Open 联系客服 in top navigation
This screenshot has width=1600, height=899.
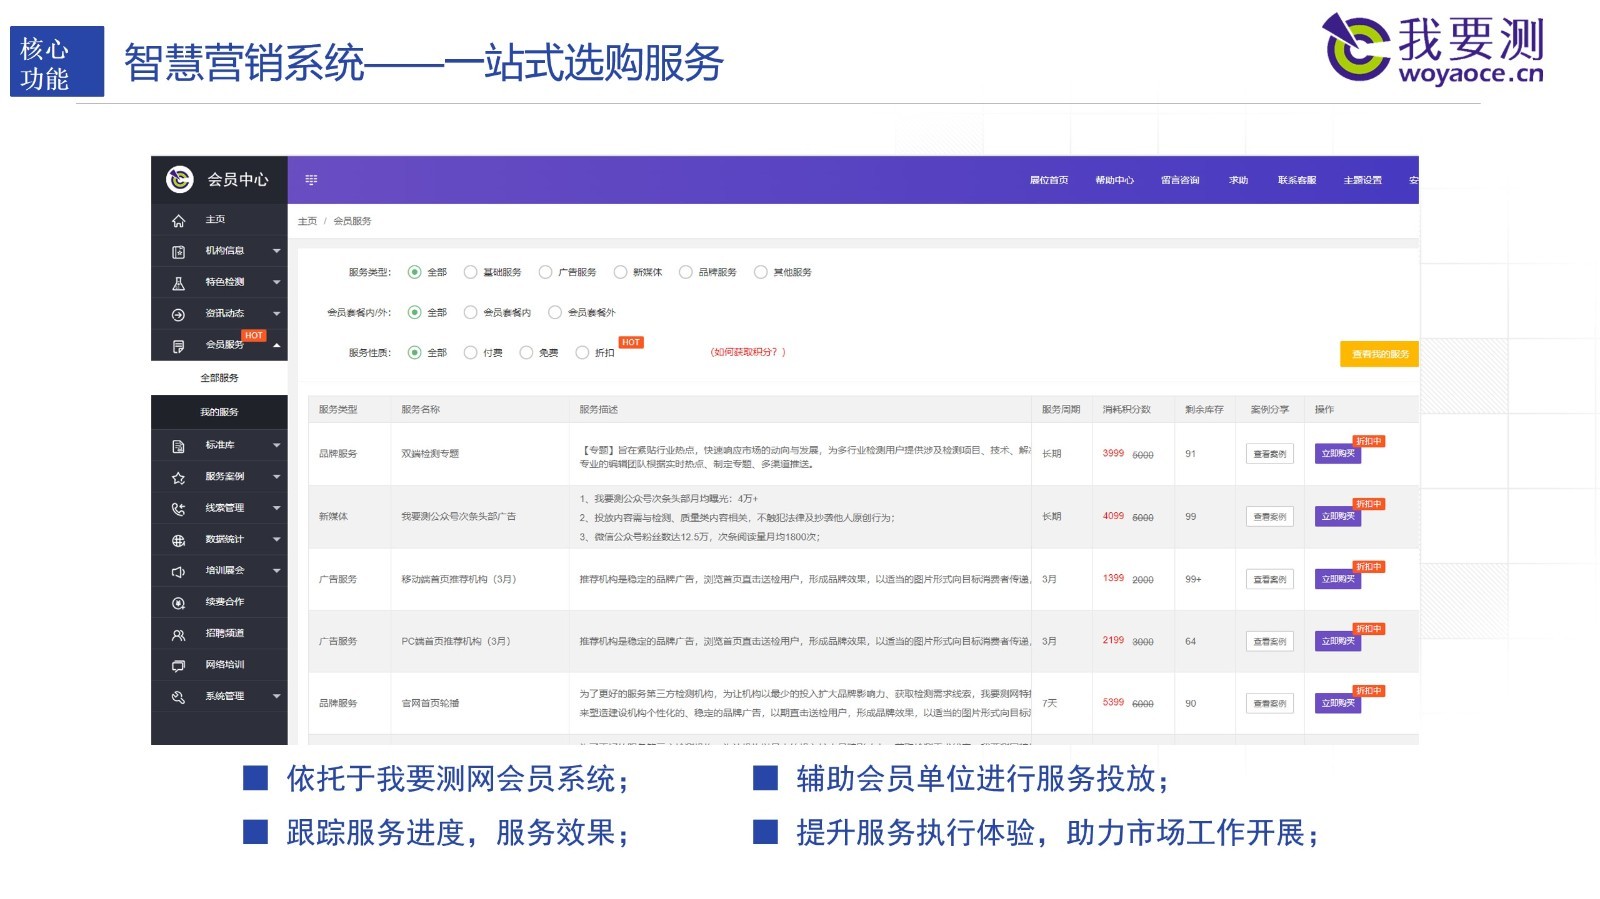[1297, 180]
